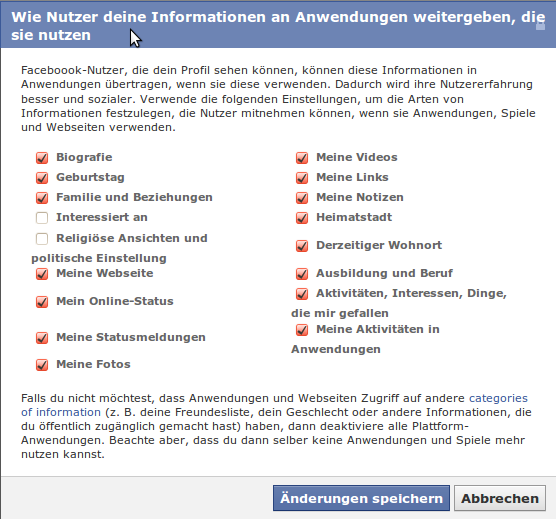
Task: Uncheck the Meine Links checkbox
Action: [302, 178]
